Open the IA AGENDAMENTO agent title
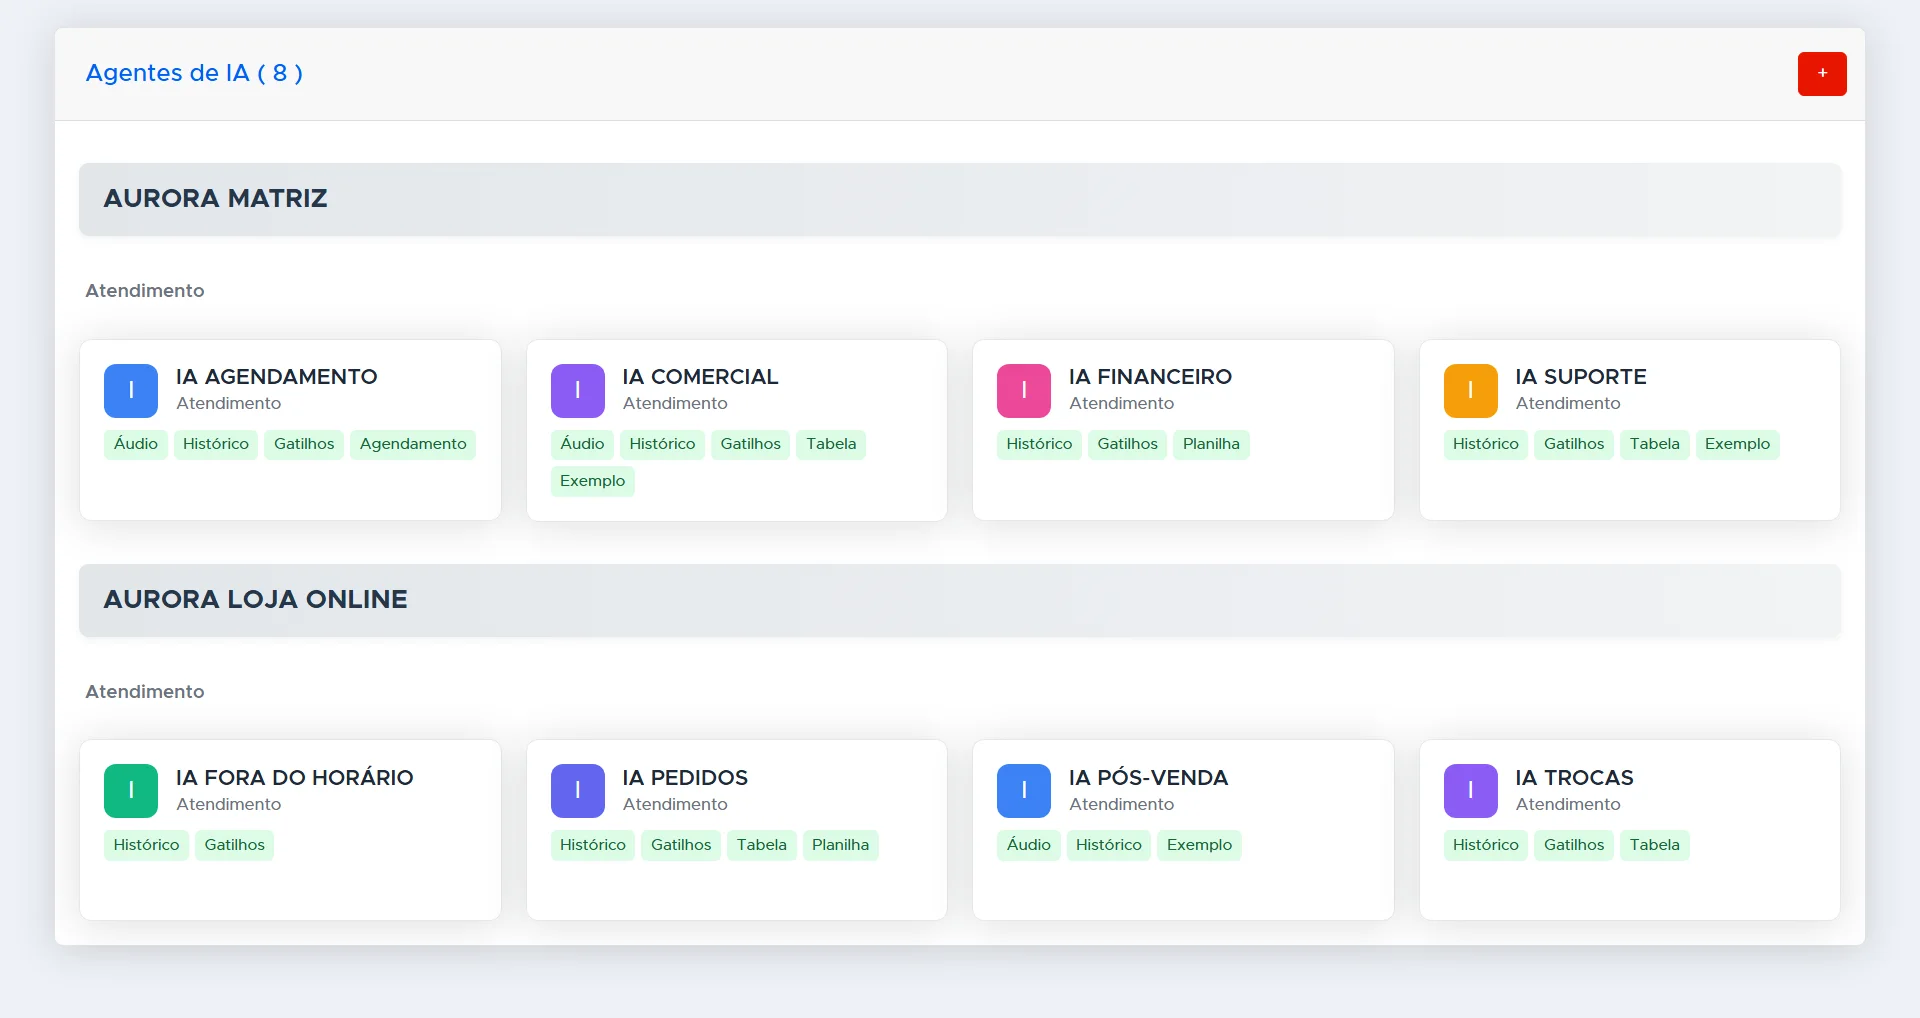This screenshot has width=1920, height=1018. tap(277, 377)
